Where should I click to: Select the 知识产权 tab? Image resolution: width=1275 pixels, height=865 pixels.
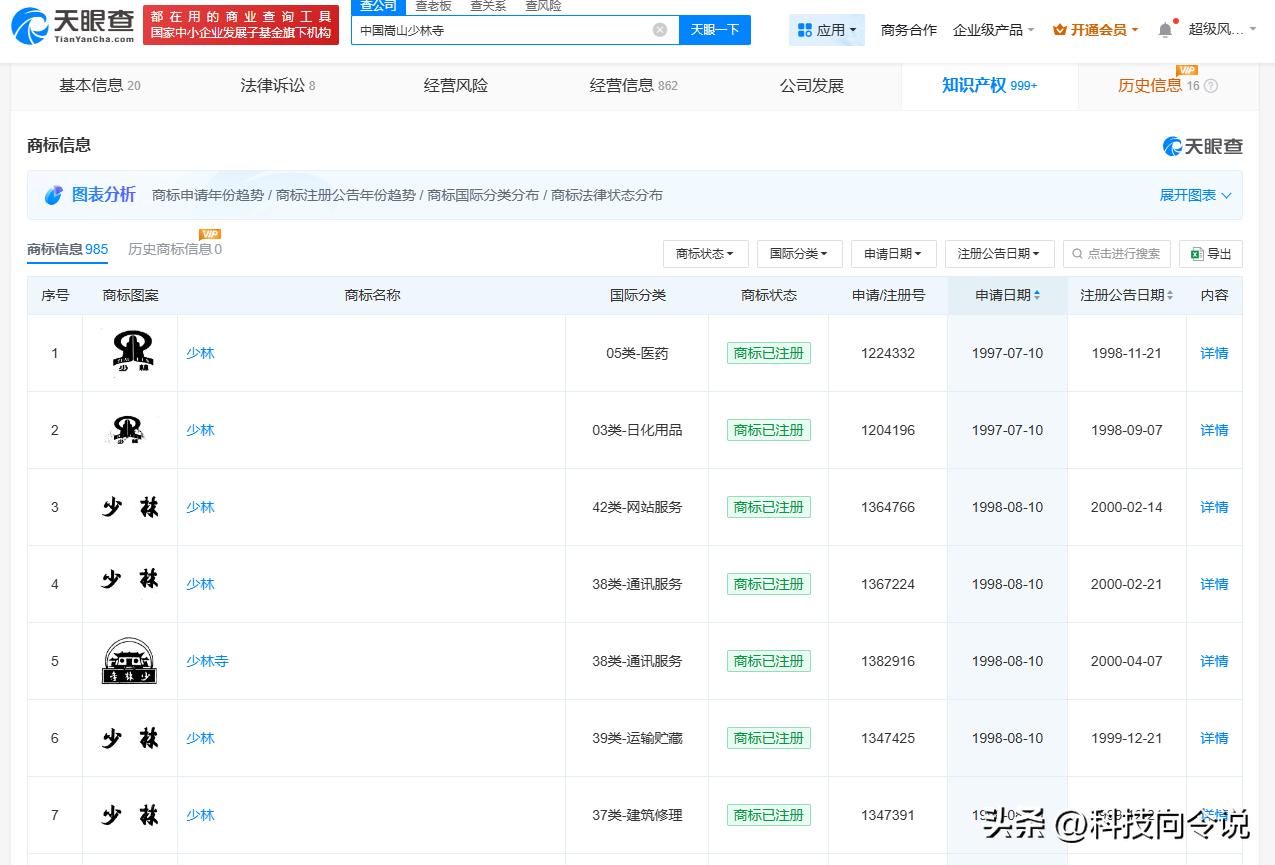tap(989, 86)
